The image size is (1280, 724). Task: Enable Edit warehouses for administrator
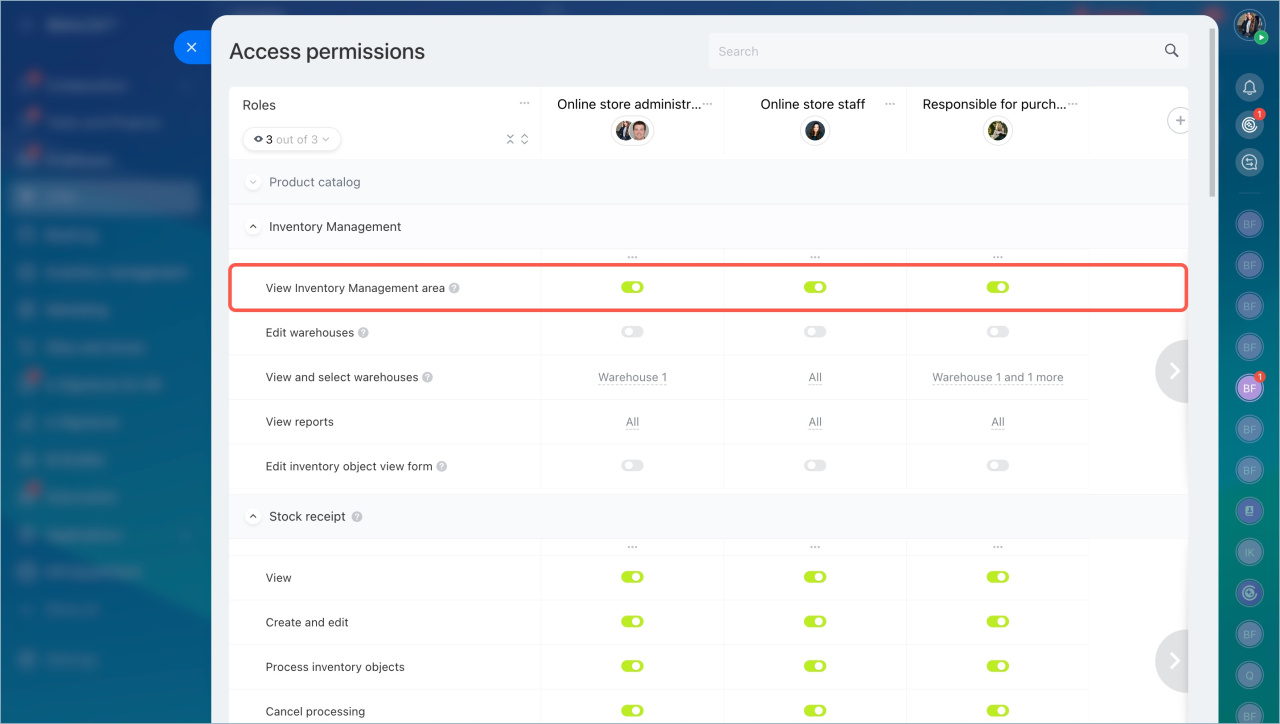coord(632,332)
